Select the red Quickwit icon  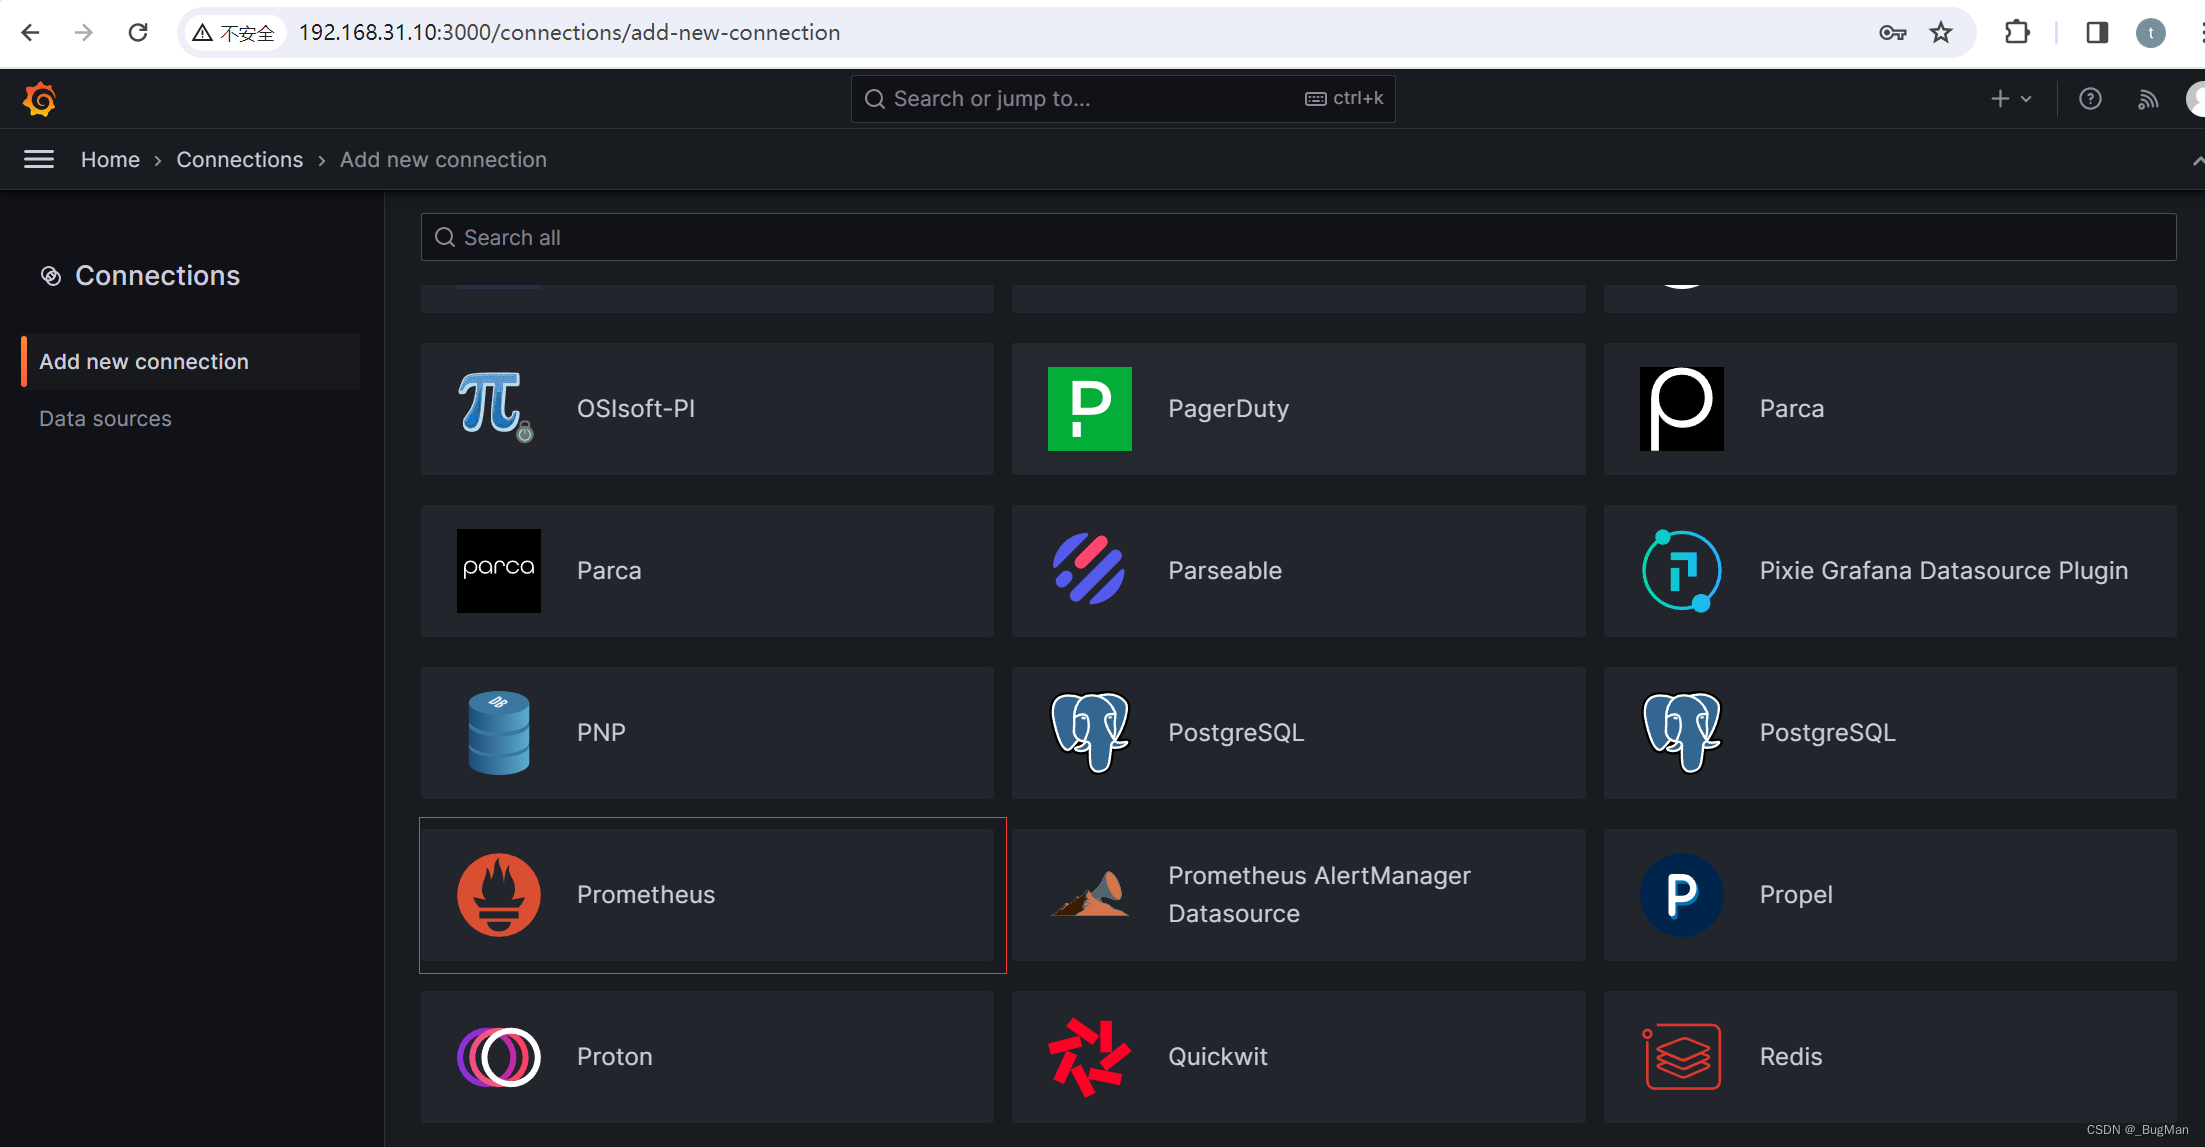1090,1057
